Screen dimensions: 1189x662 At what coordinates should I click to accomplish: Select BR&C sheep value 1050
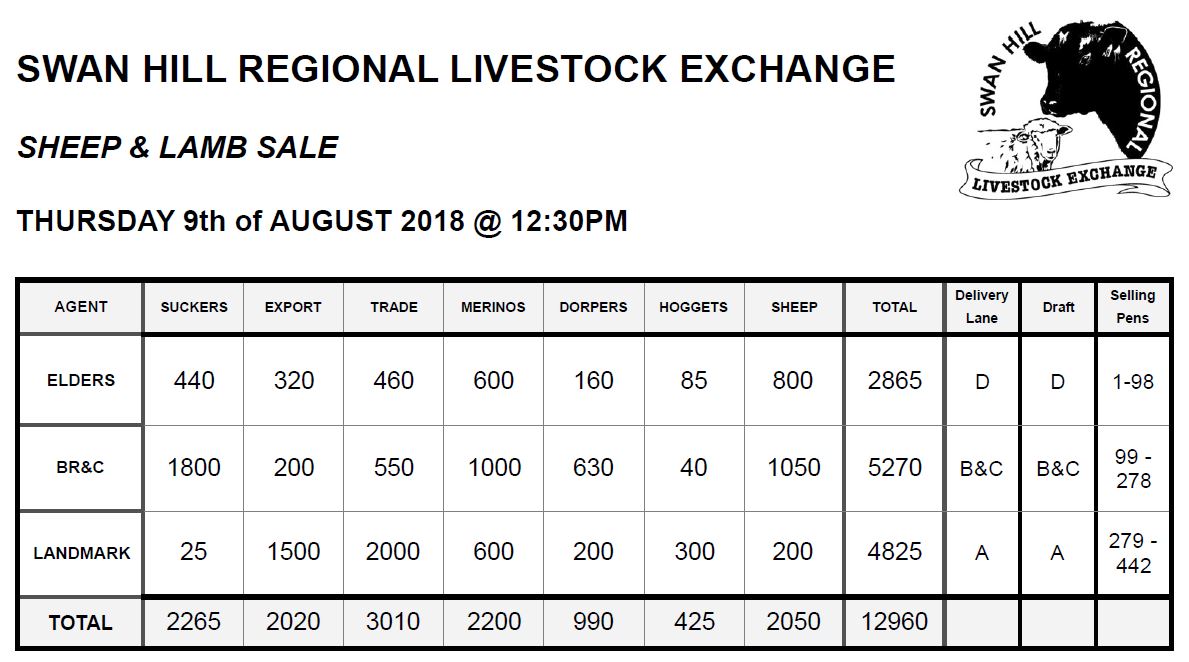794,467
